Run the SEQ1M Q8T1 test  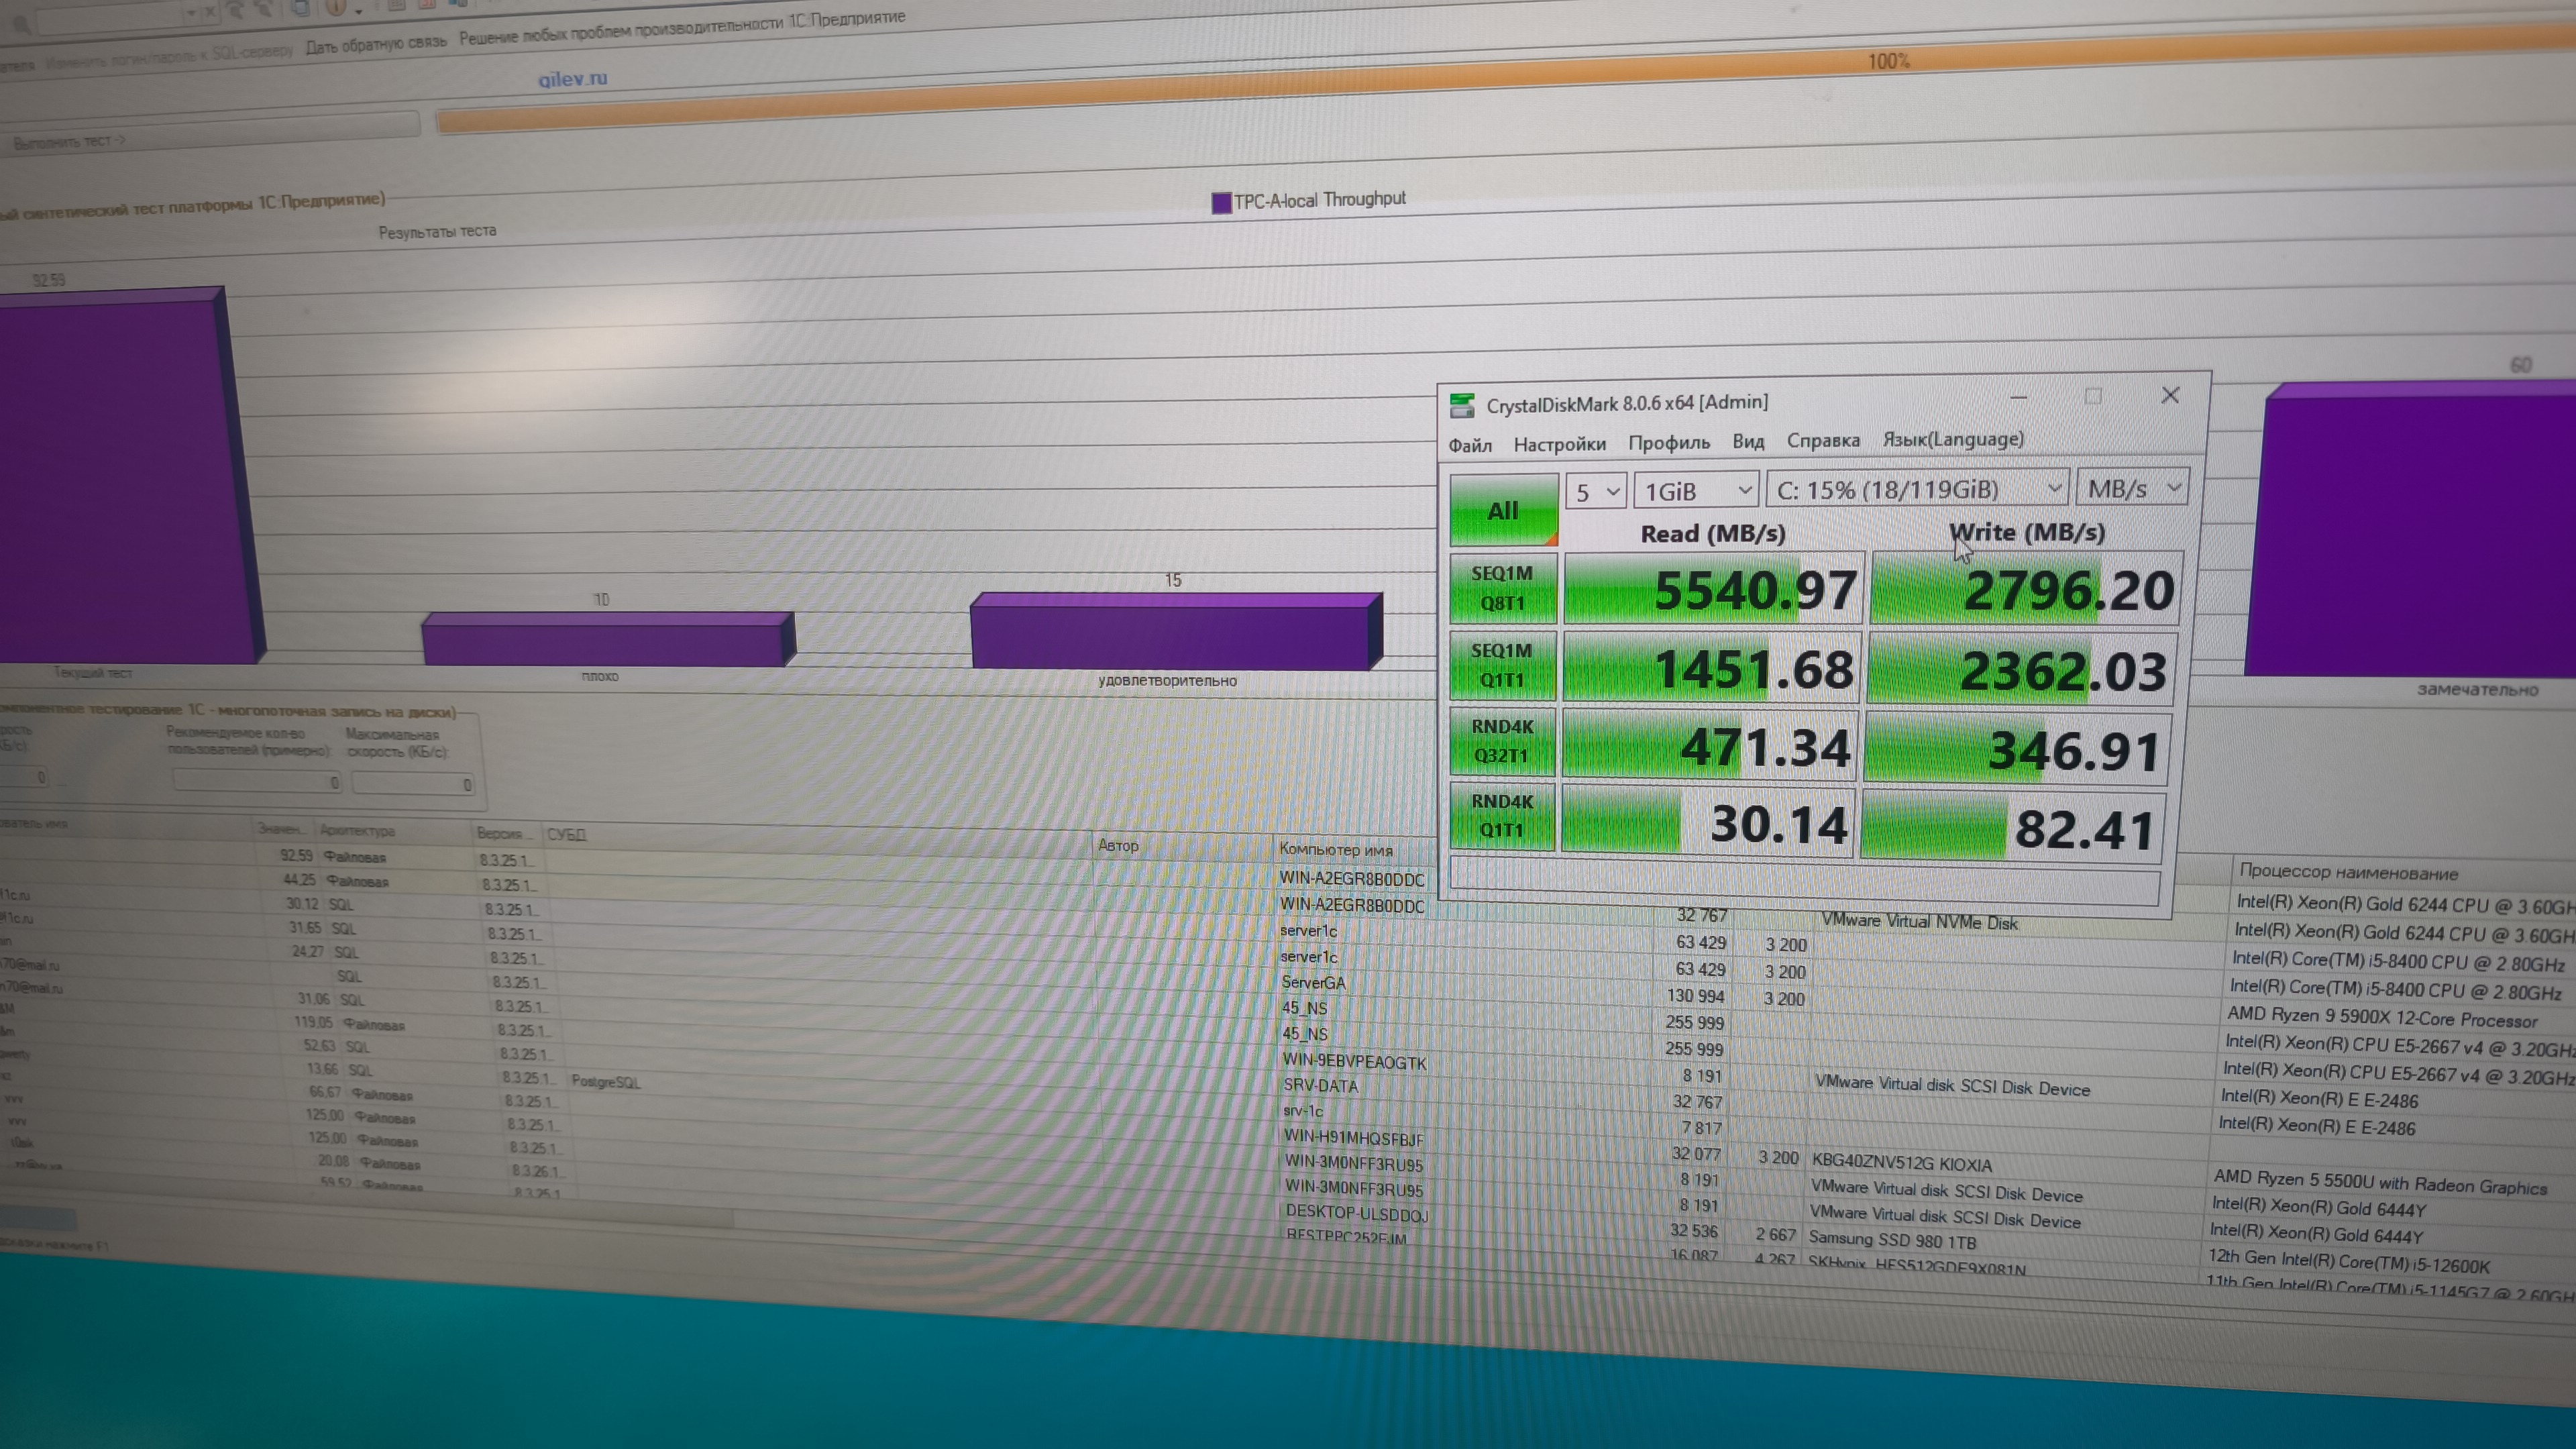pos(1503,588)
